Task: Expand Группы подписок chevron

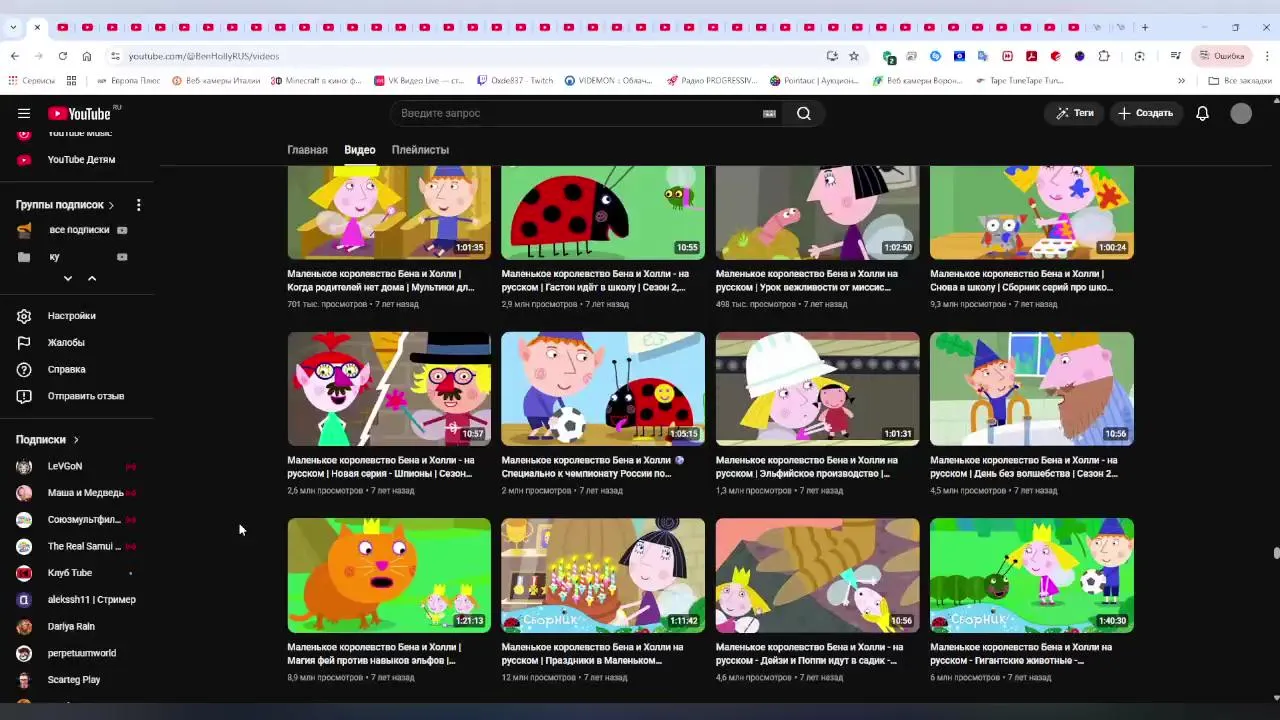Action: point(111,205)
